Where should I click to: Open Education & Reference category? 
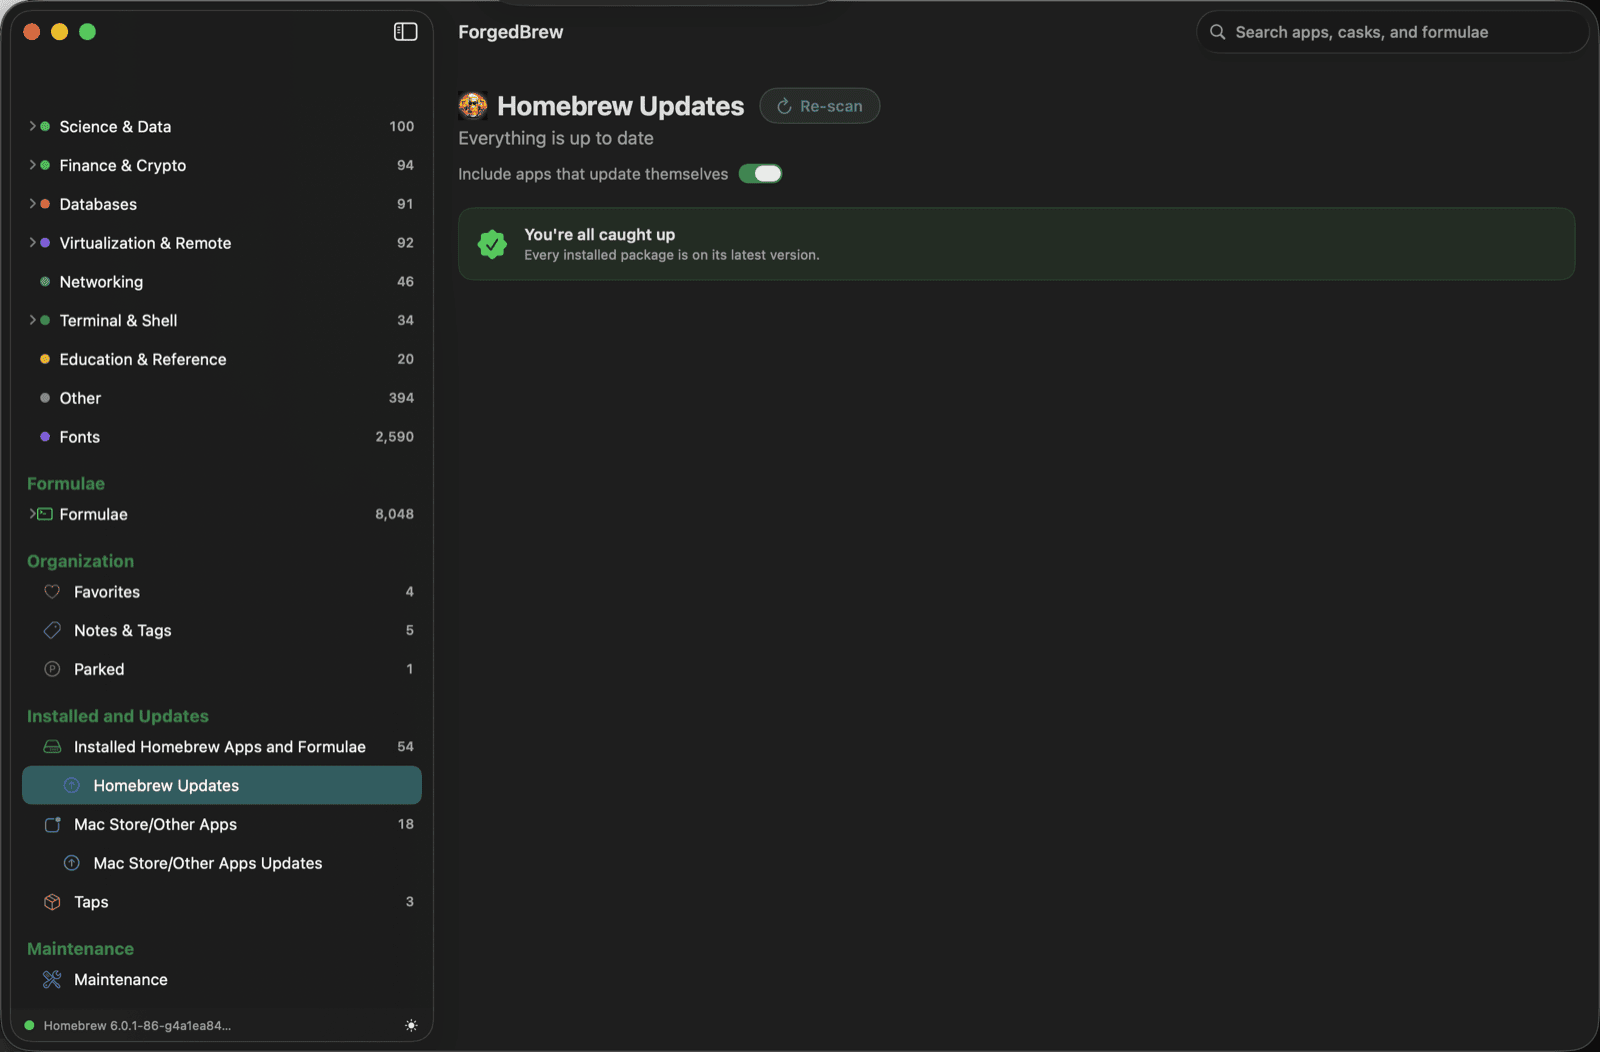click(222, 359)
